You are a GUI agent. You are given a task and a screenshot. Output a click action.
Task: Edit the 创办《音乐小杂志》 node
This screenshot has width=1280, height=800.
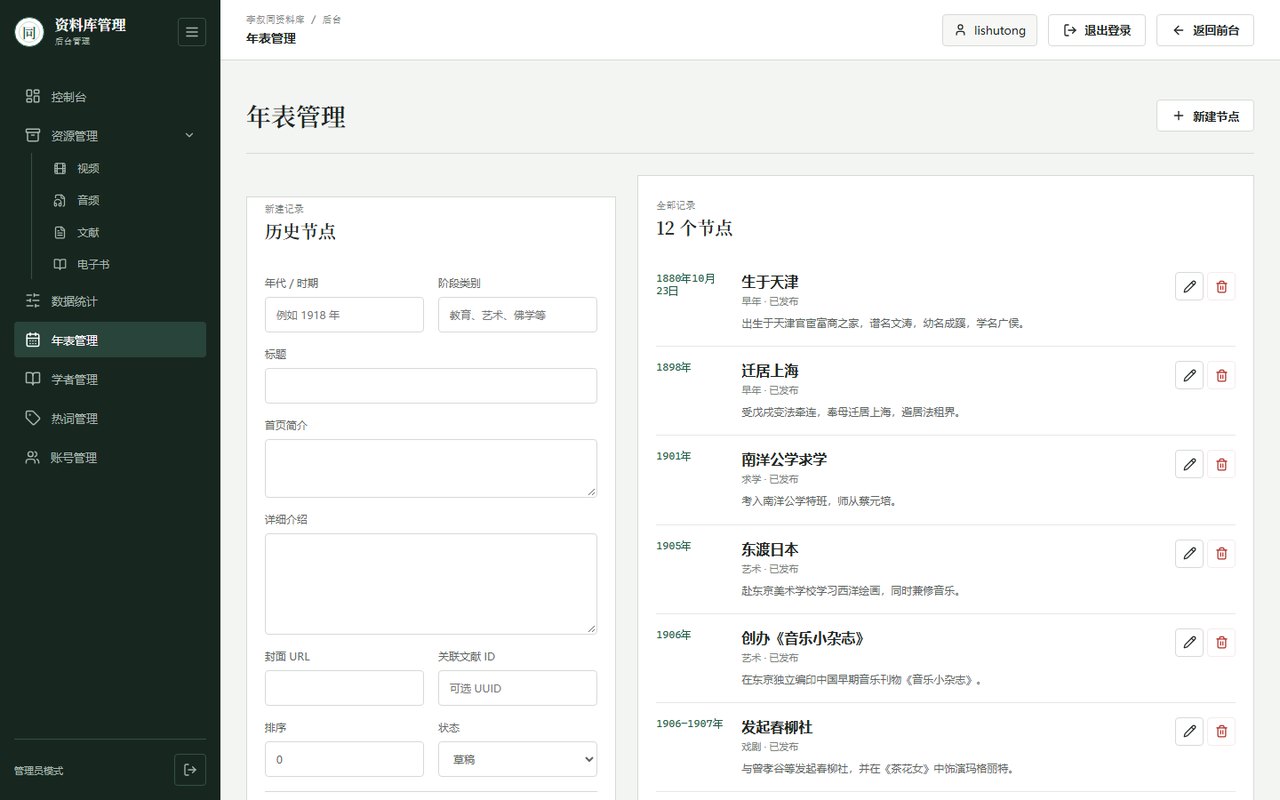(1189, 643)
